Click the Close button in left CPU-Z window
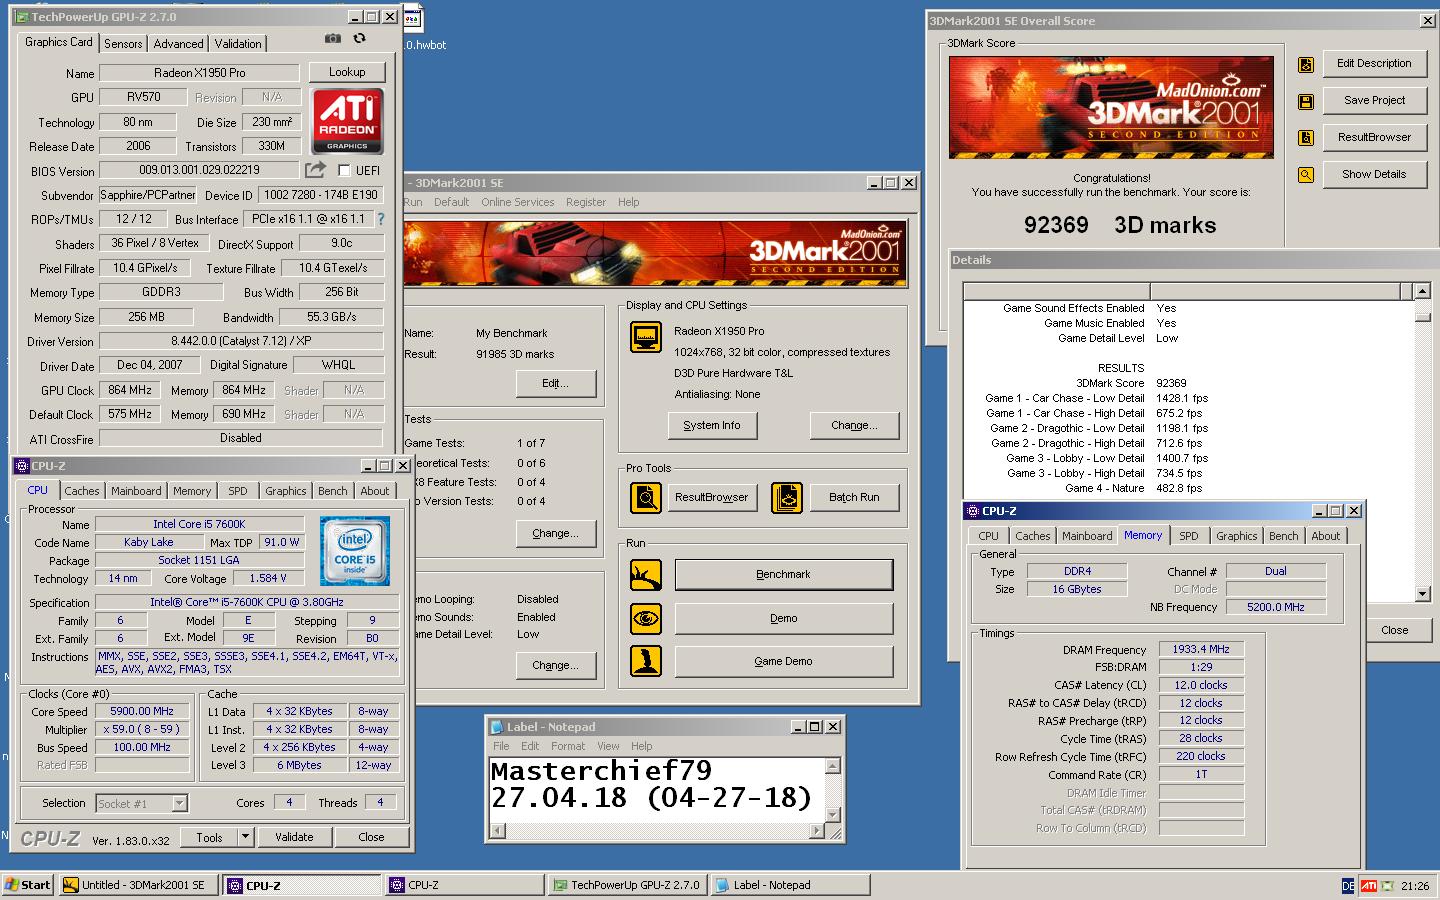 [371, 837]
